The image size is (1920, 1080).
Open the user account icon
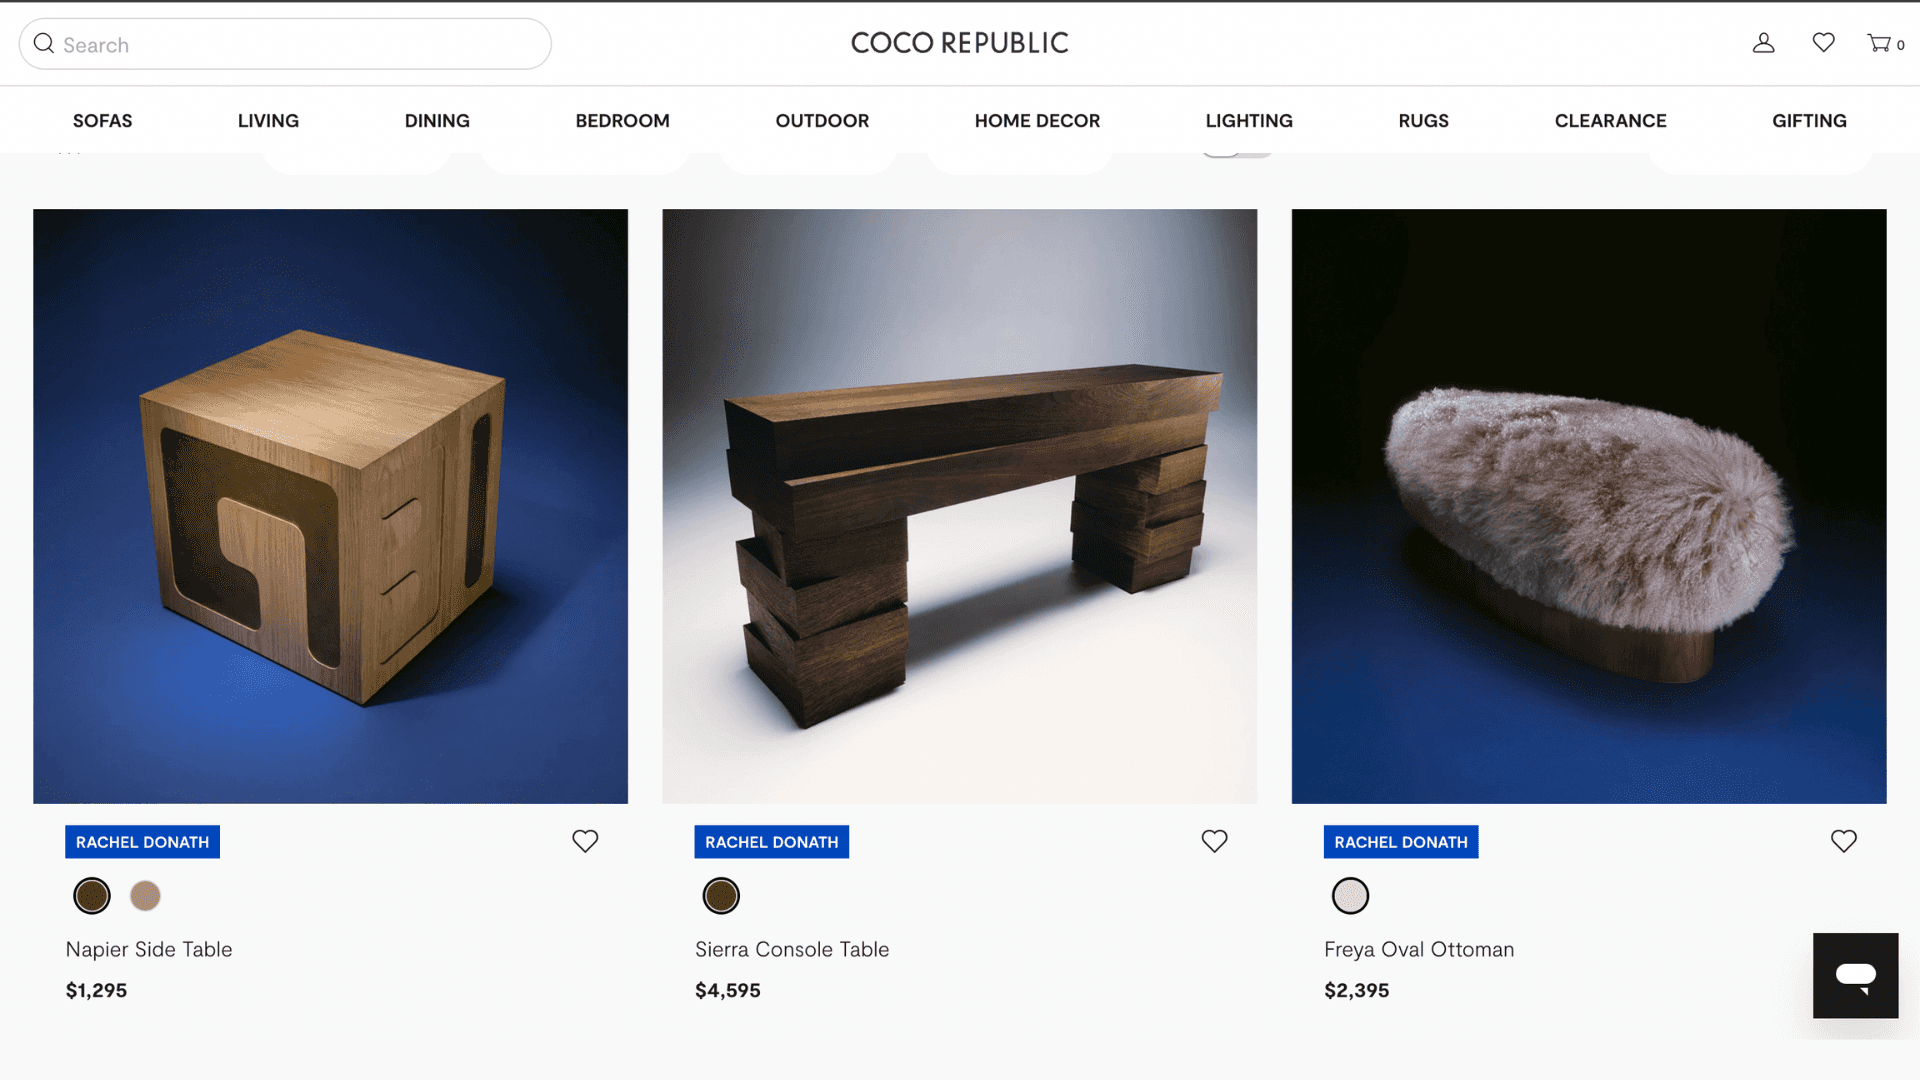[1763, 43]
